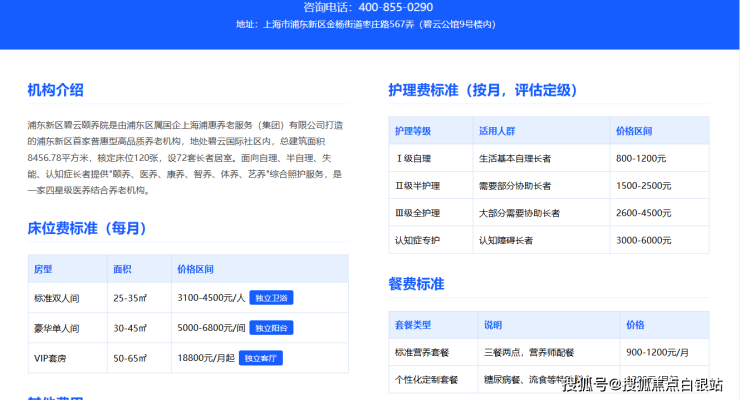
Task: Click the Ⅱ级半护理 cell
Action: (x=417, y=186)
